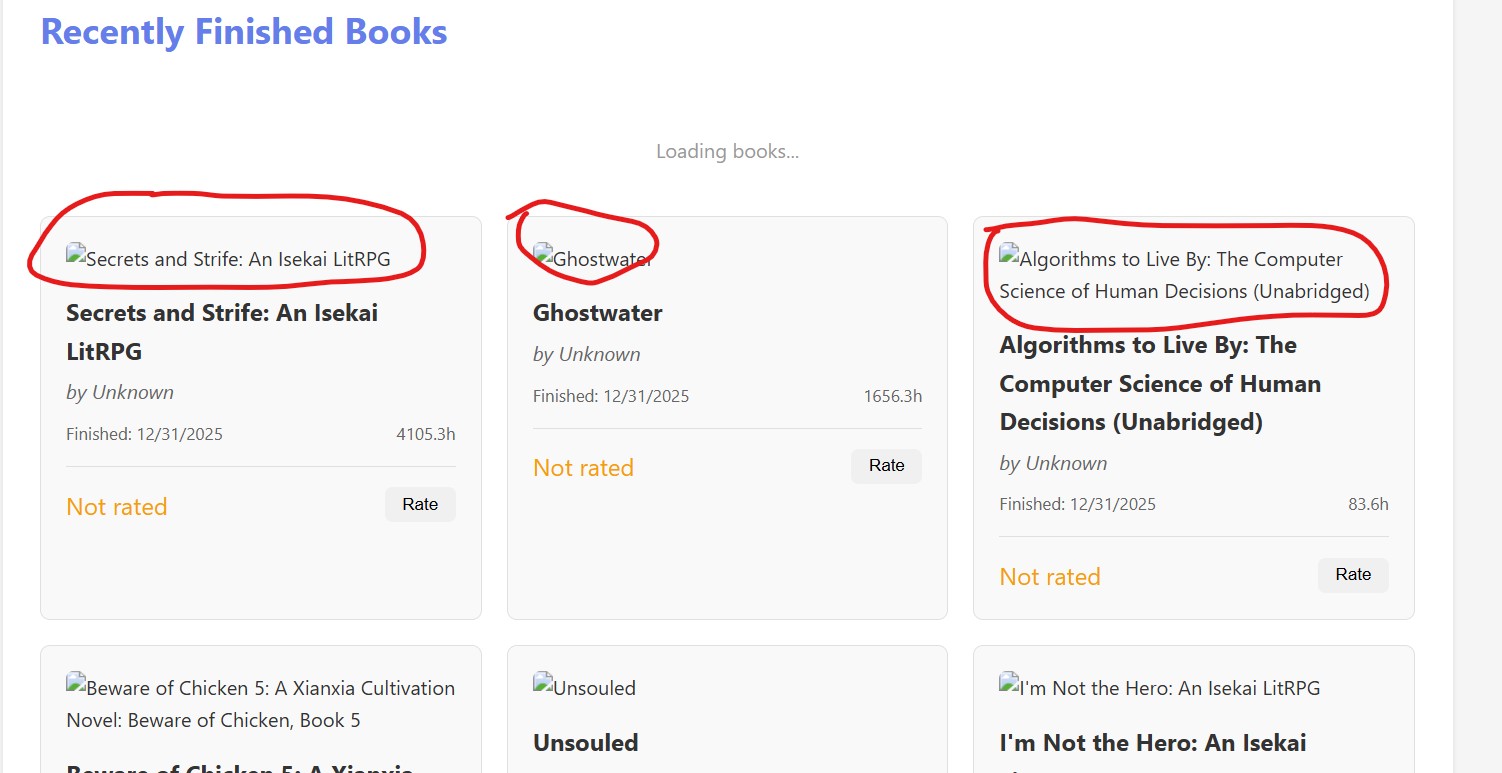Click Not rated label on Algorithms card
Viewport: 1502px width, 773px height.
[x=1049, y=577]
